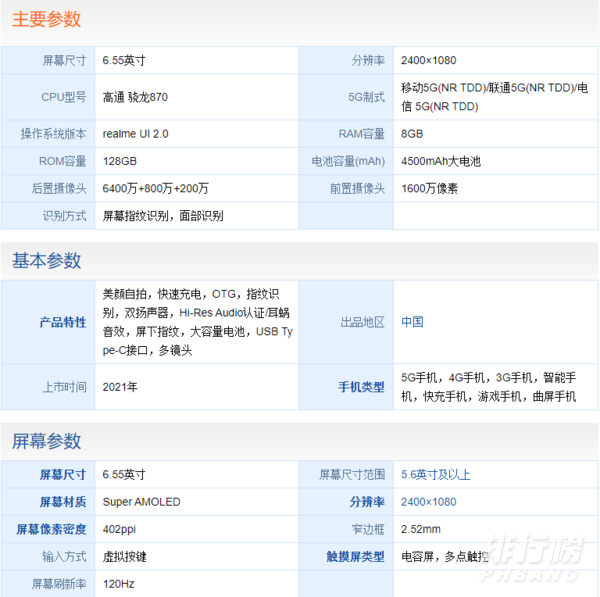Click the 虚拟按键 input value

tap(124, 556)
